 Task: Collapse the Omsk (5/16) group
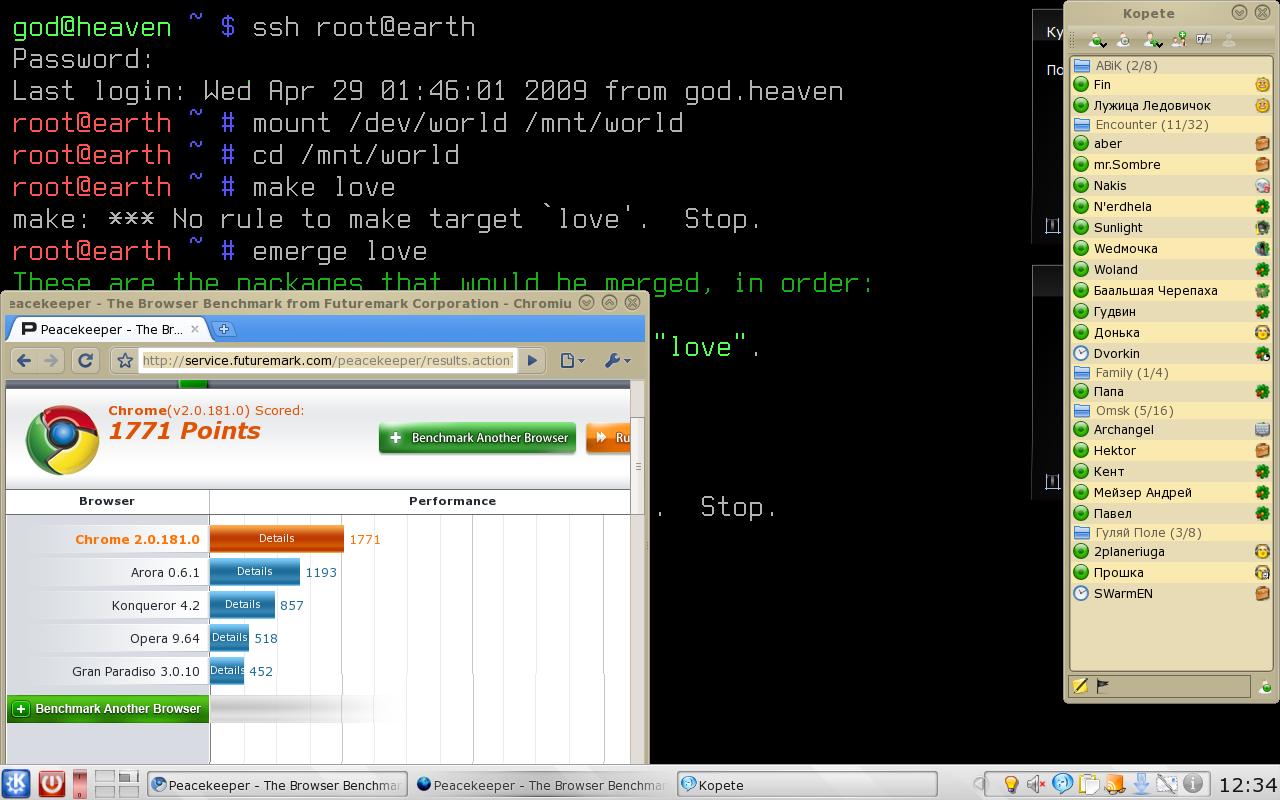point(1171,410)
